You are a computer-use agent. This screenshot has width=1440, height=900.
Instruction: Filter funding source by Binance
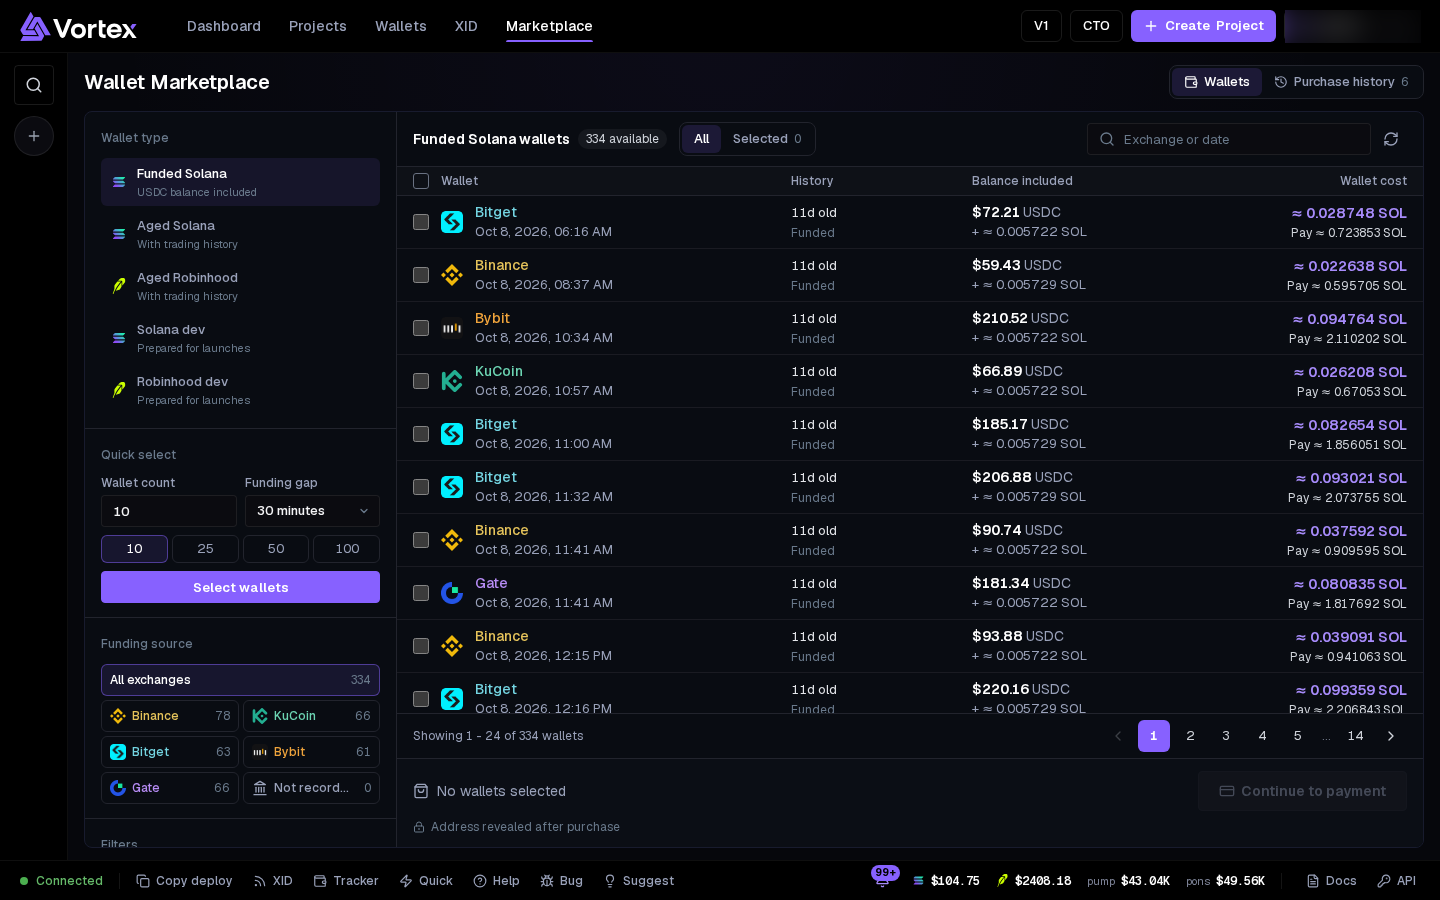[x=170, y=716]
